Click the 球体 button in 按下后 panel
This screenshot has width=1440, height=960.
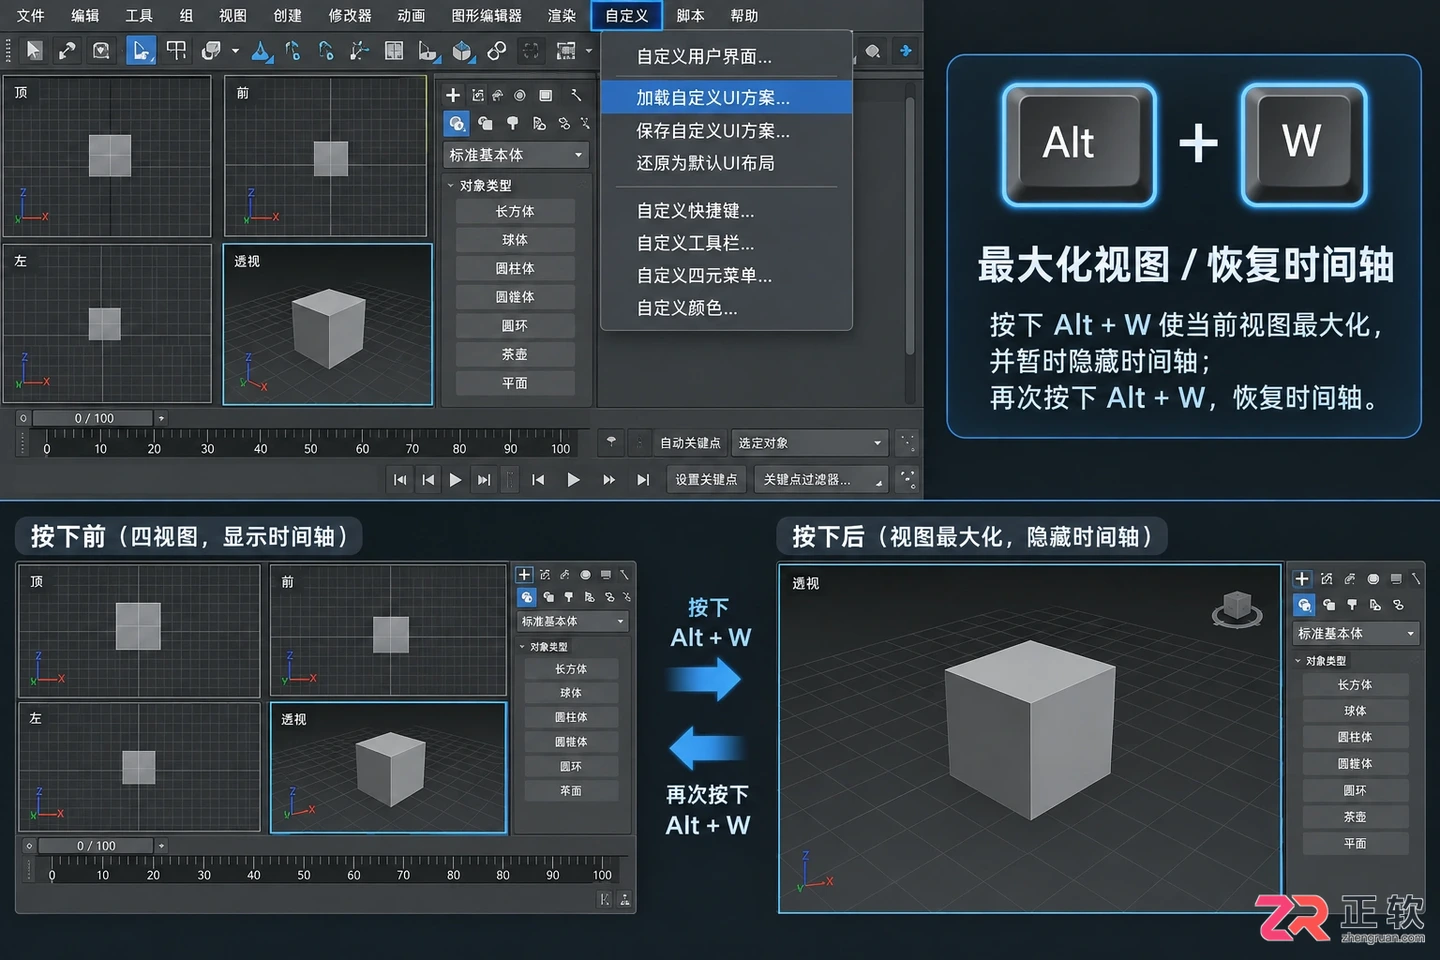coord(1355,711)
